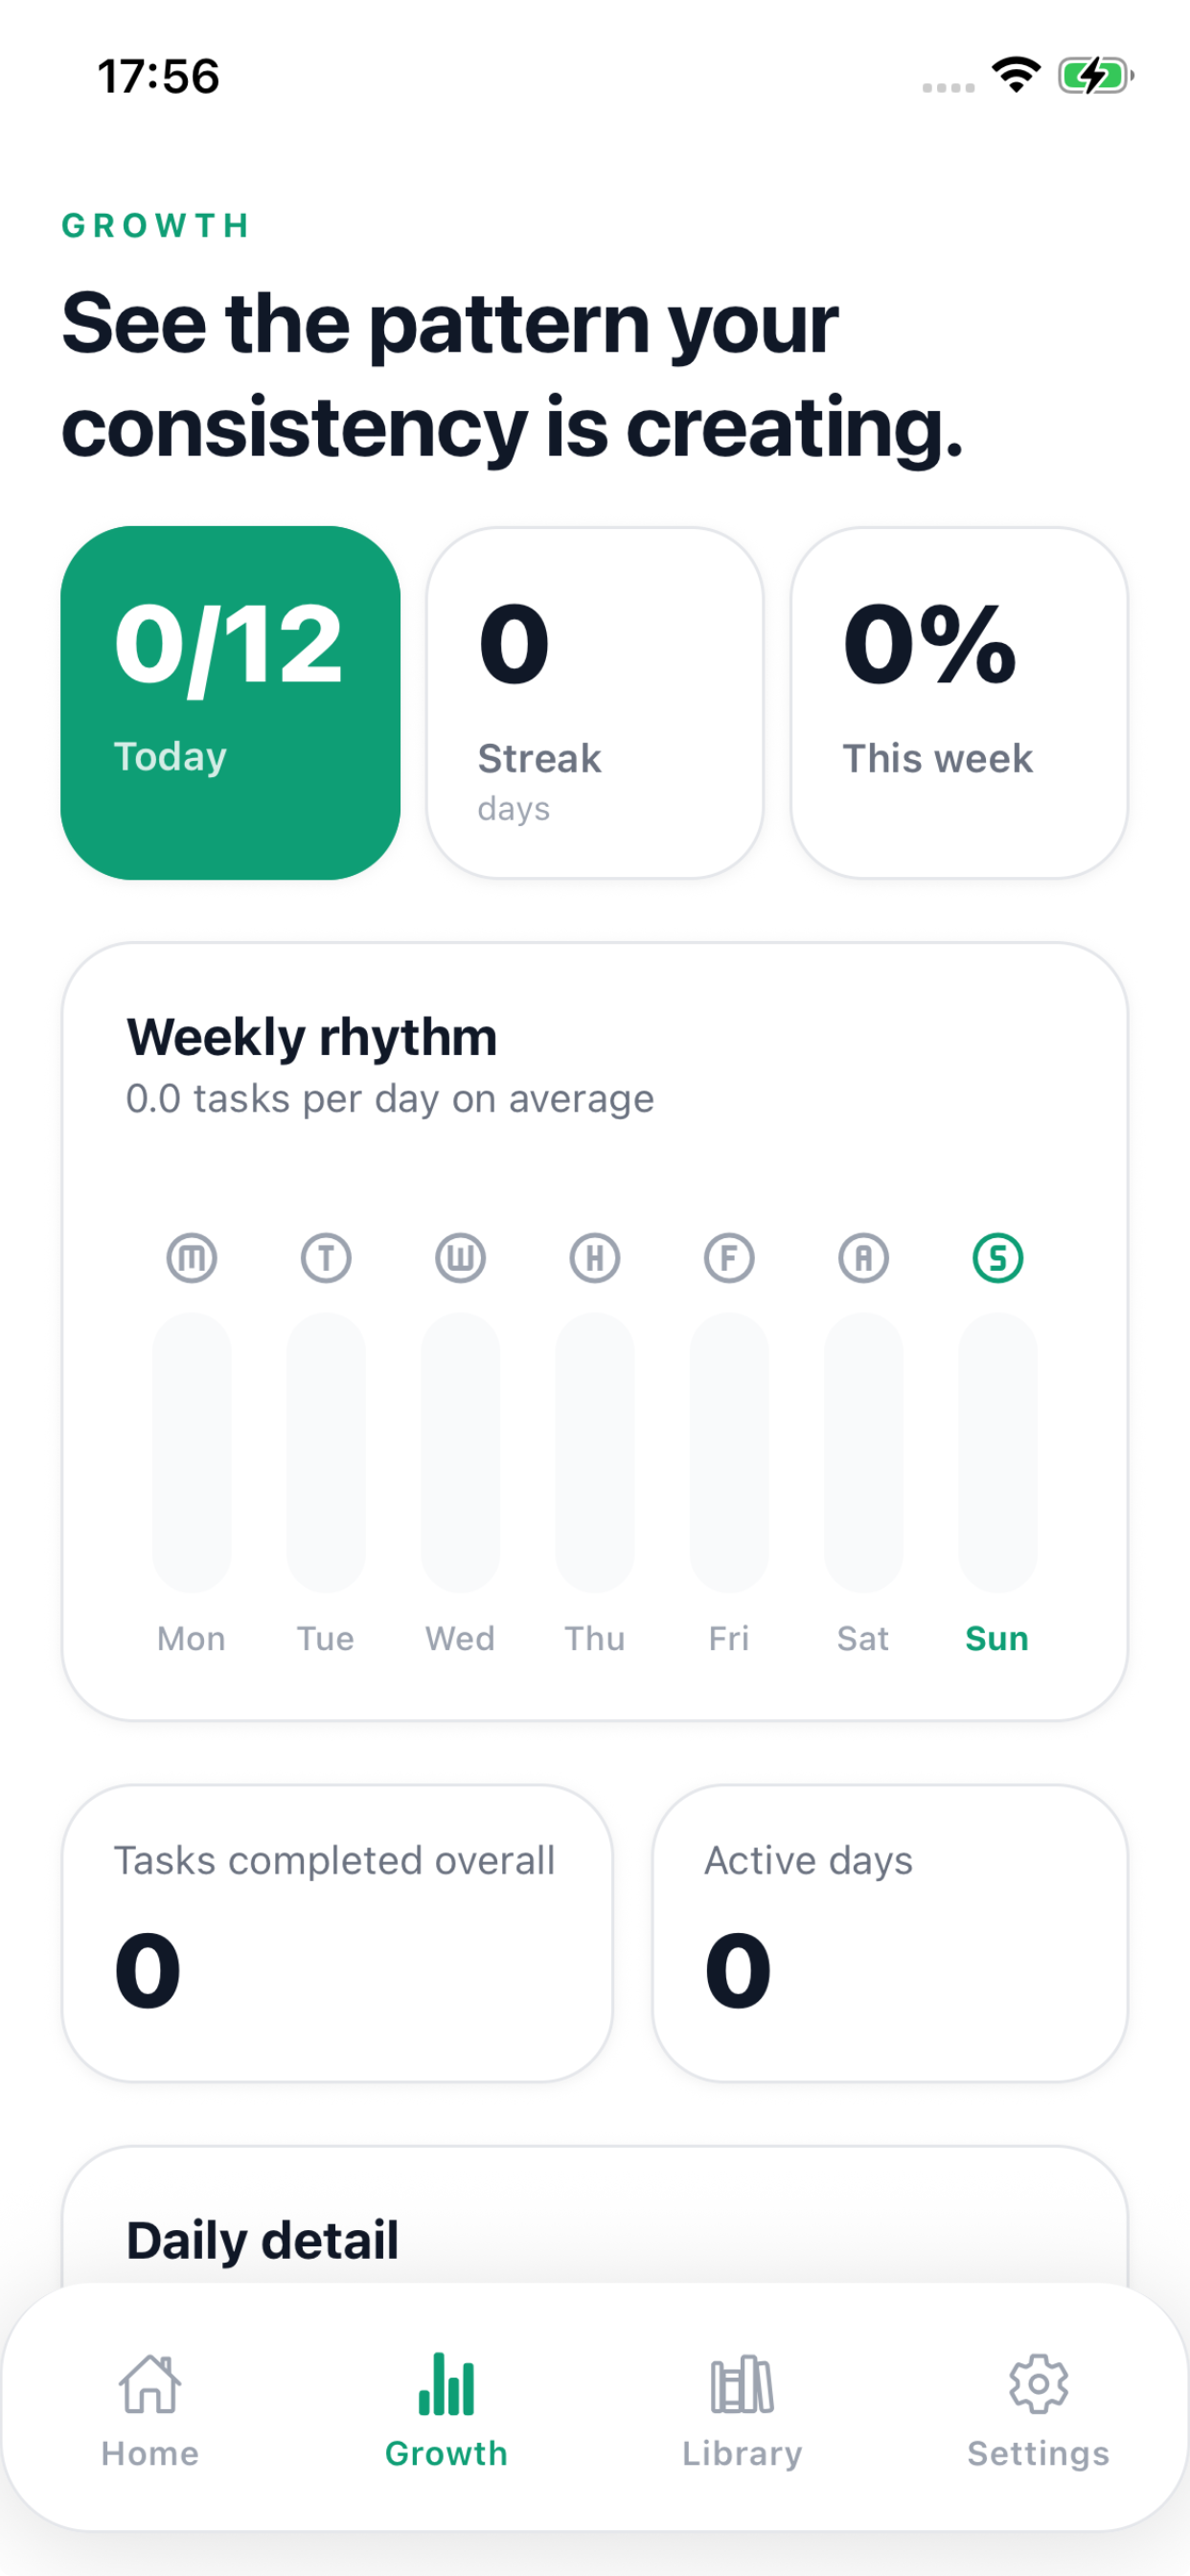Tap the Growth bar chart icon

[446, 2383]
